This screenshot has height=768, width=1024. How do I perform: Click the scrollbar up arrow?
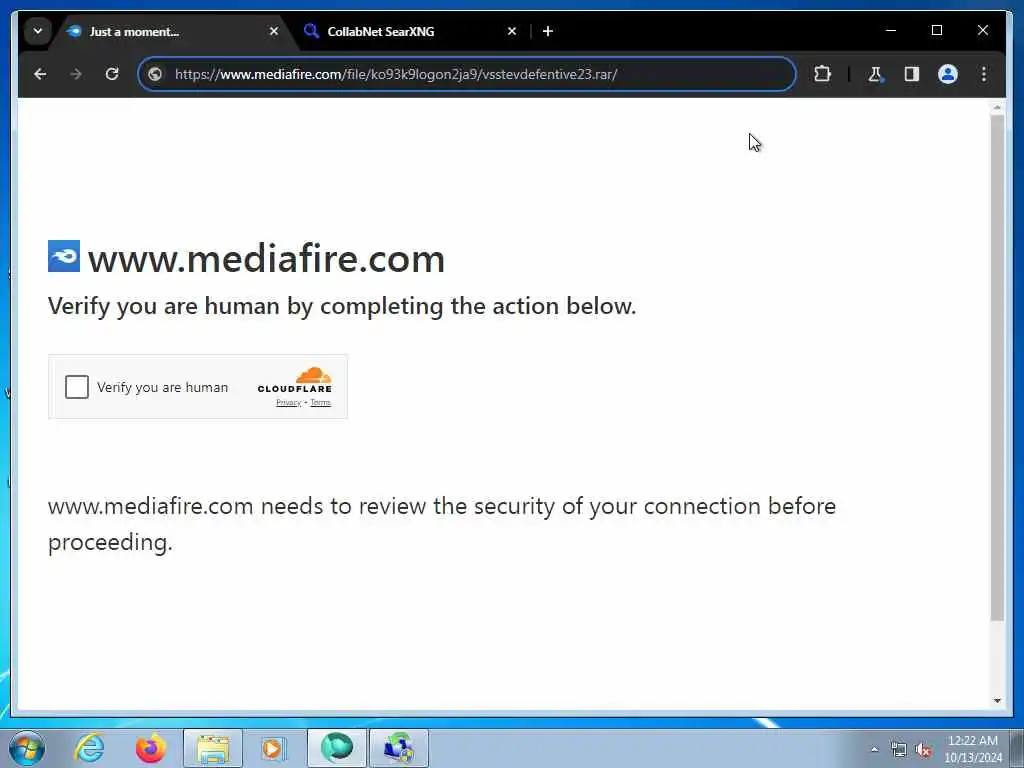point(997,106)
